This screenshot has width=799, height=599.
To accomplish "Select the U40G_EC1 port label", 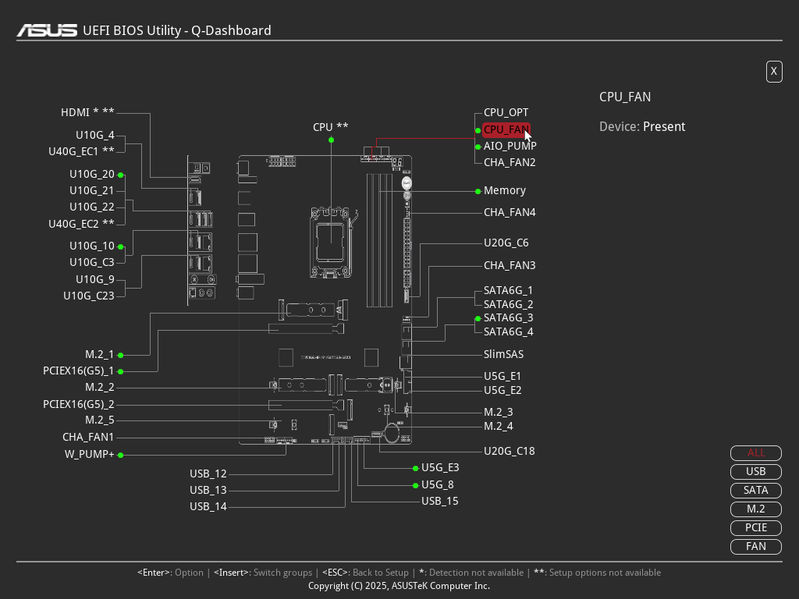I will point(81,152).
